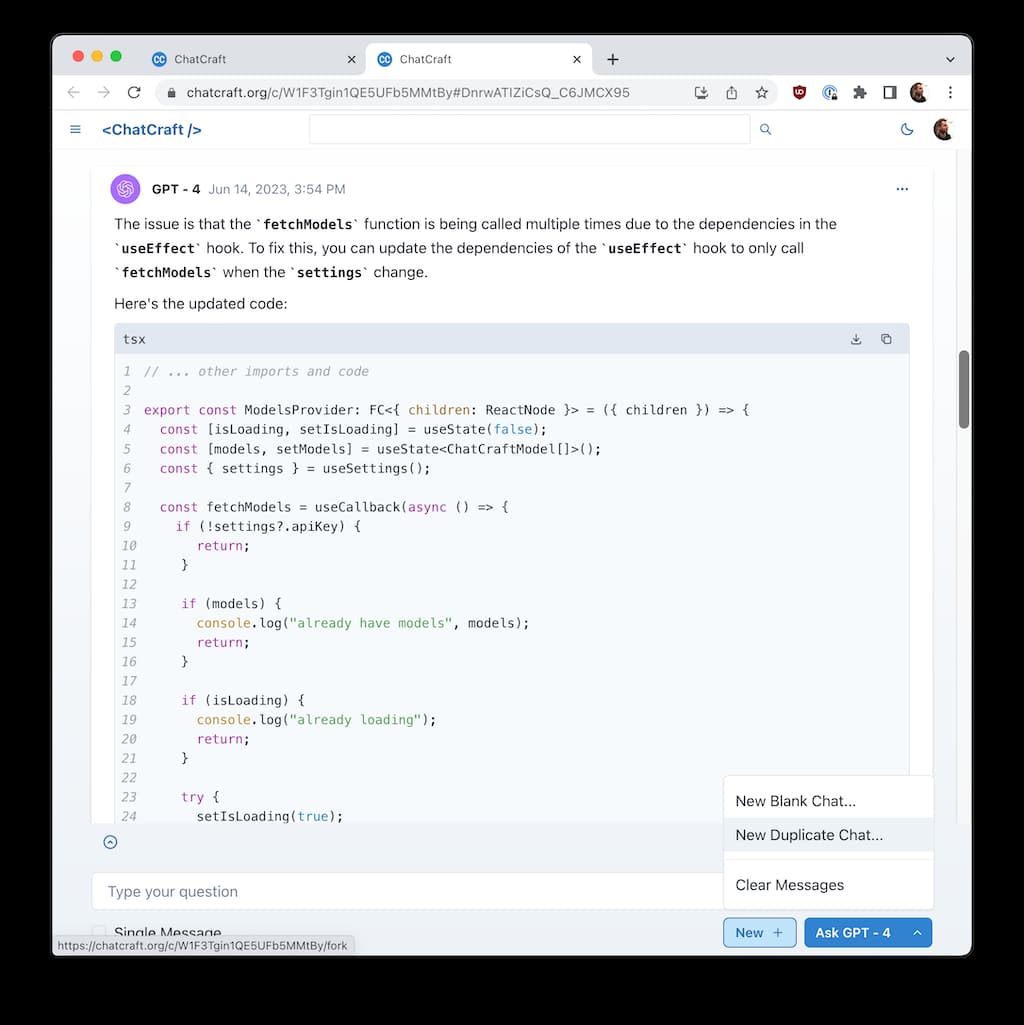
Task: Click the "Here's the updated code:" text
Action: 201,303
